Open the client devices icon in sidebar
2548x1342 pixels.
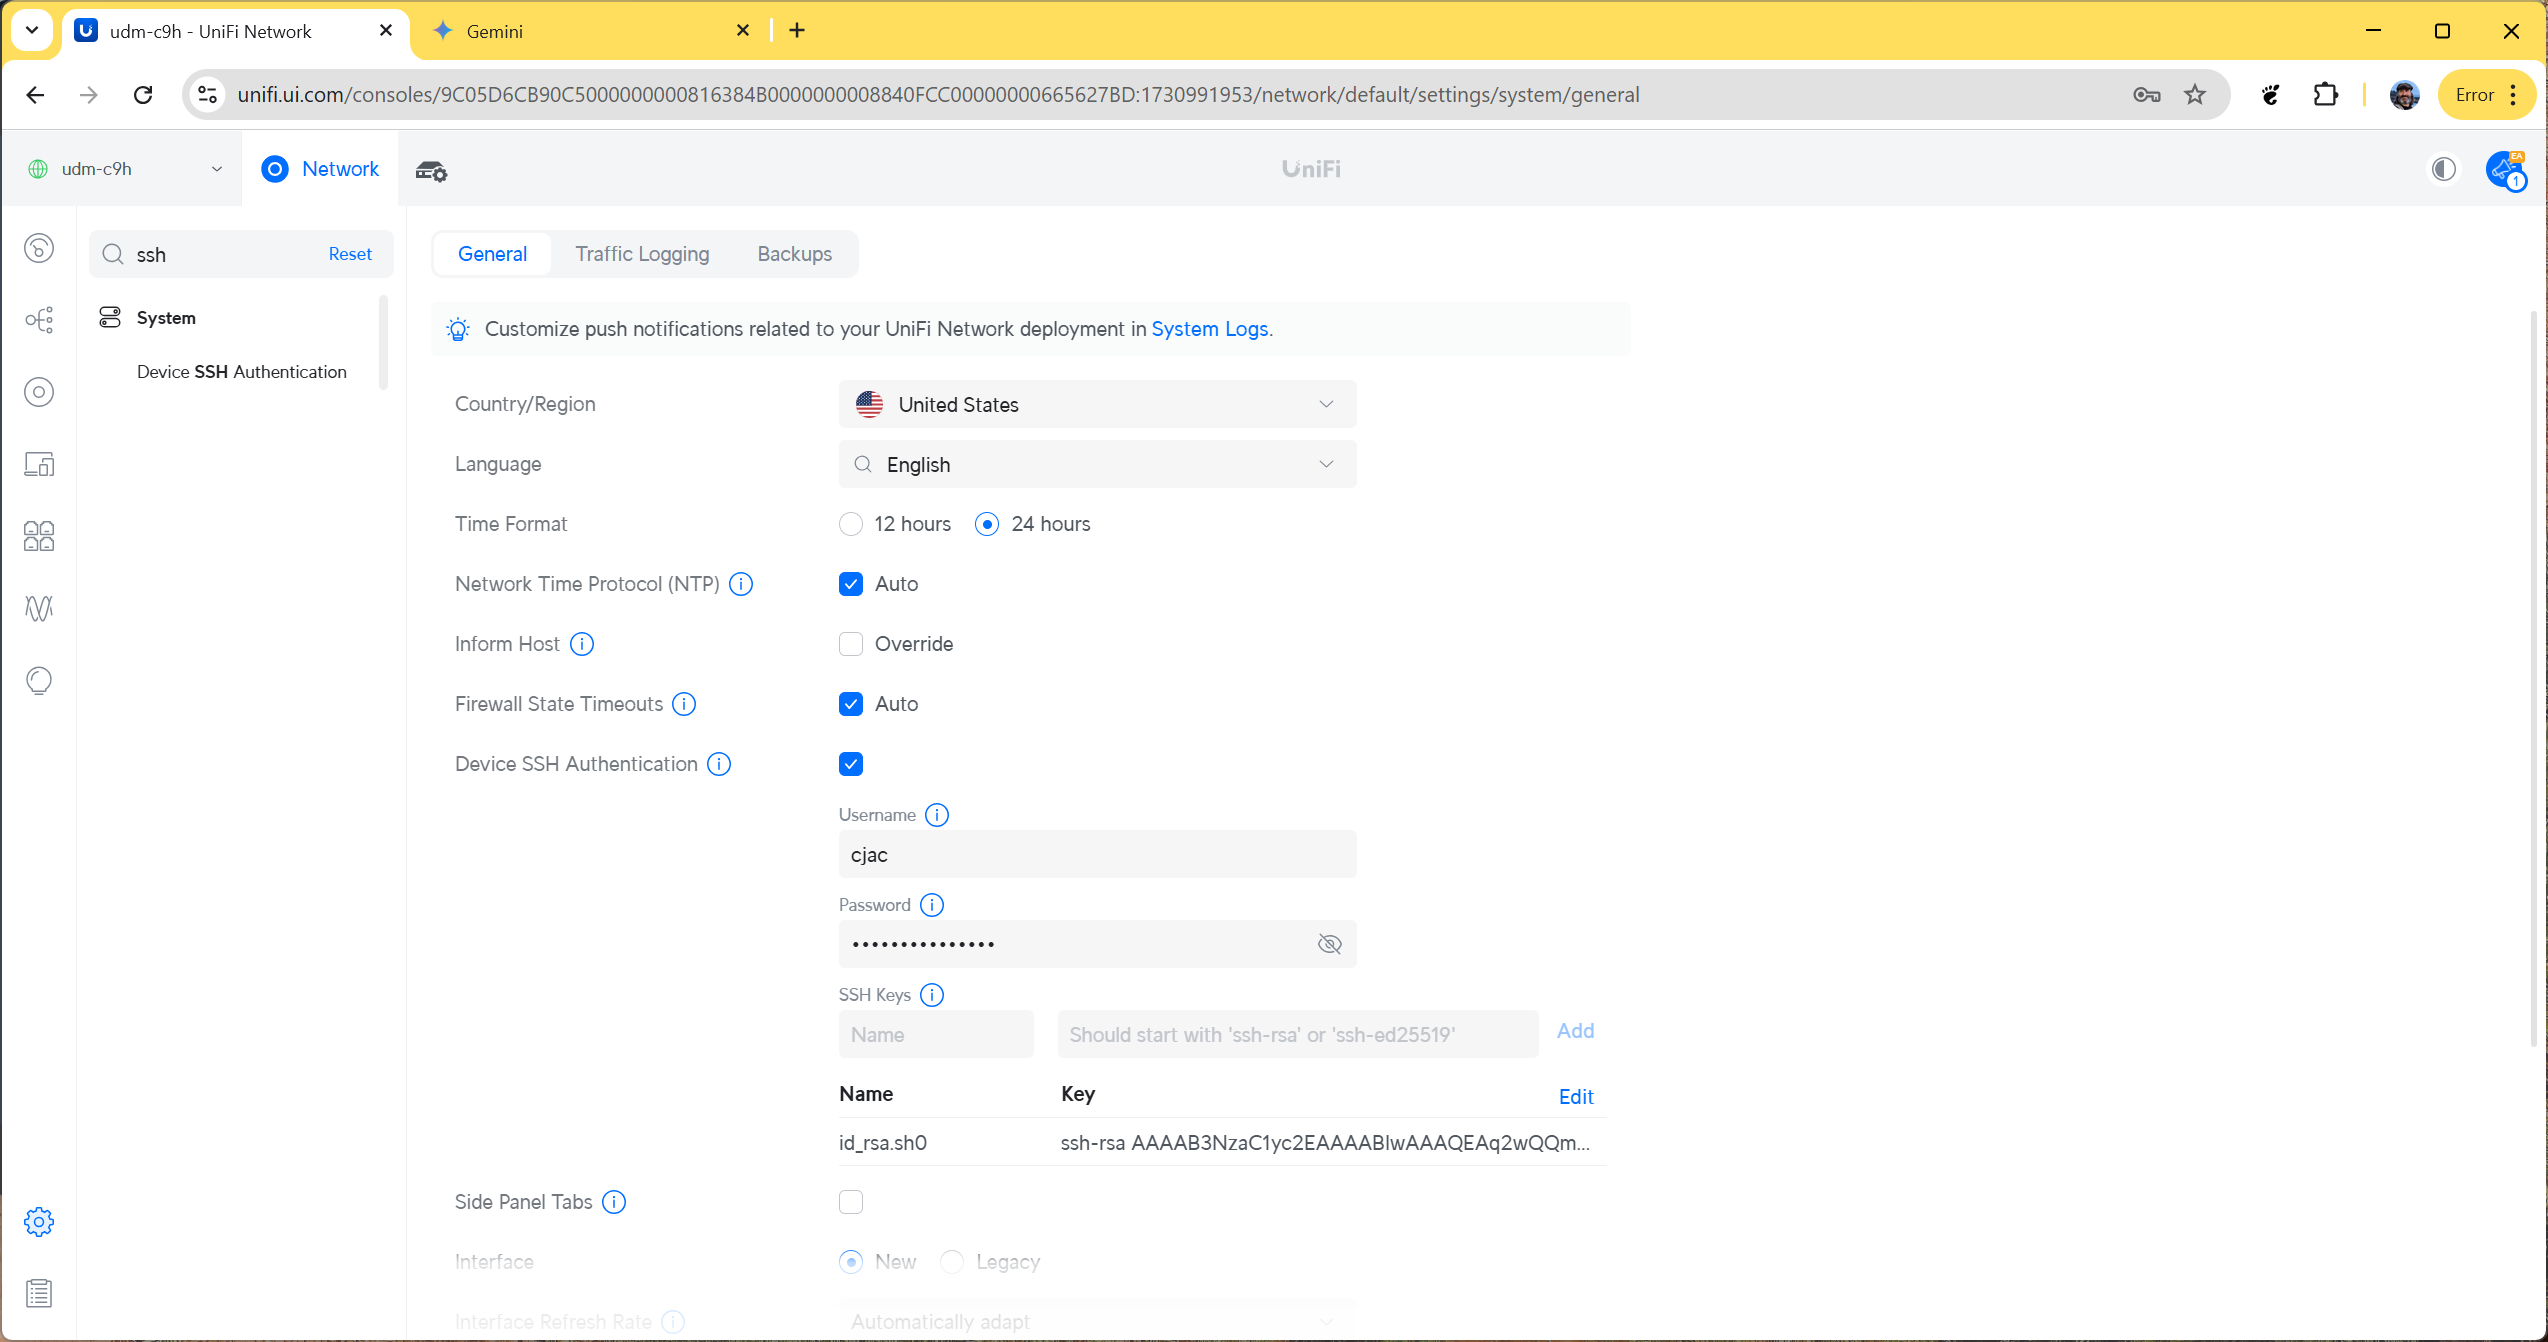point(39,464)
